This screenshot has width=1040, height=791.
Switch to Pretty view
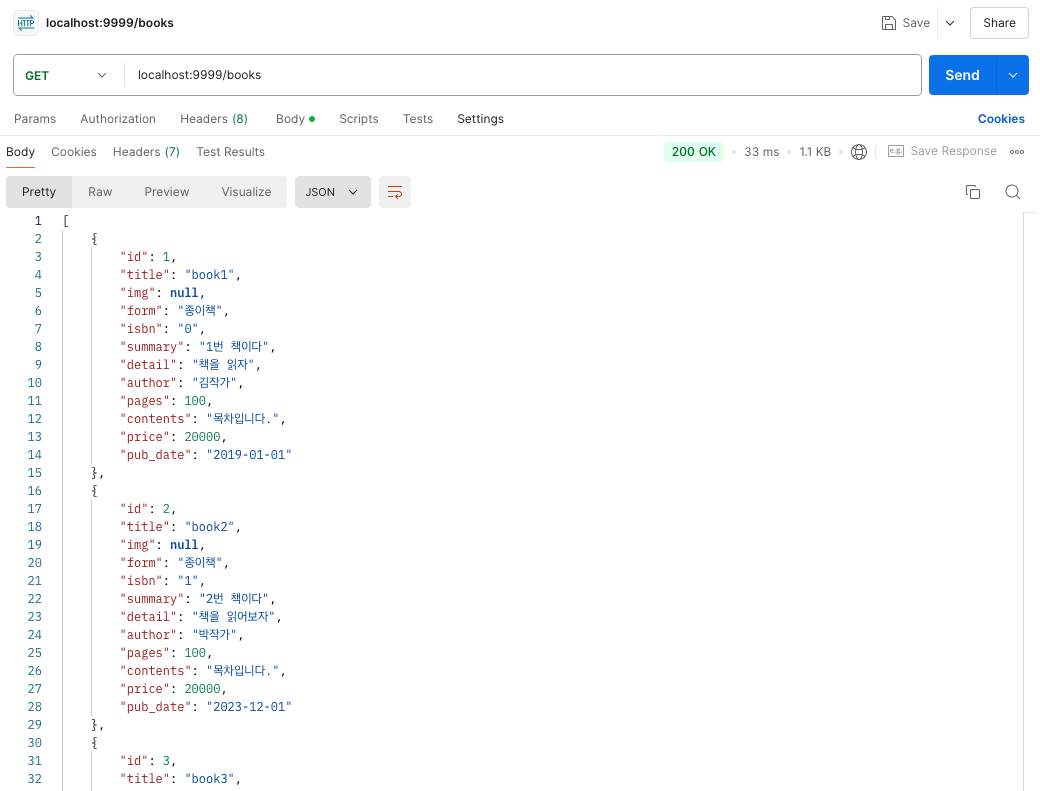click(x=39, y=192)
